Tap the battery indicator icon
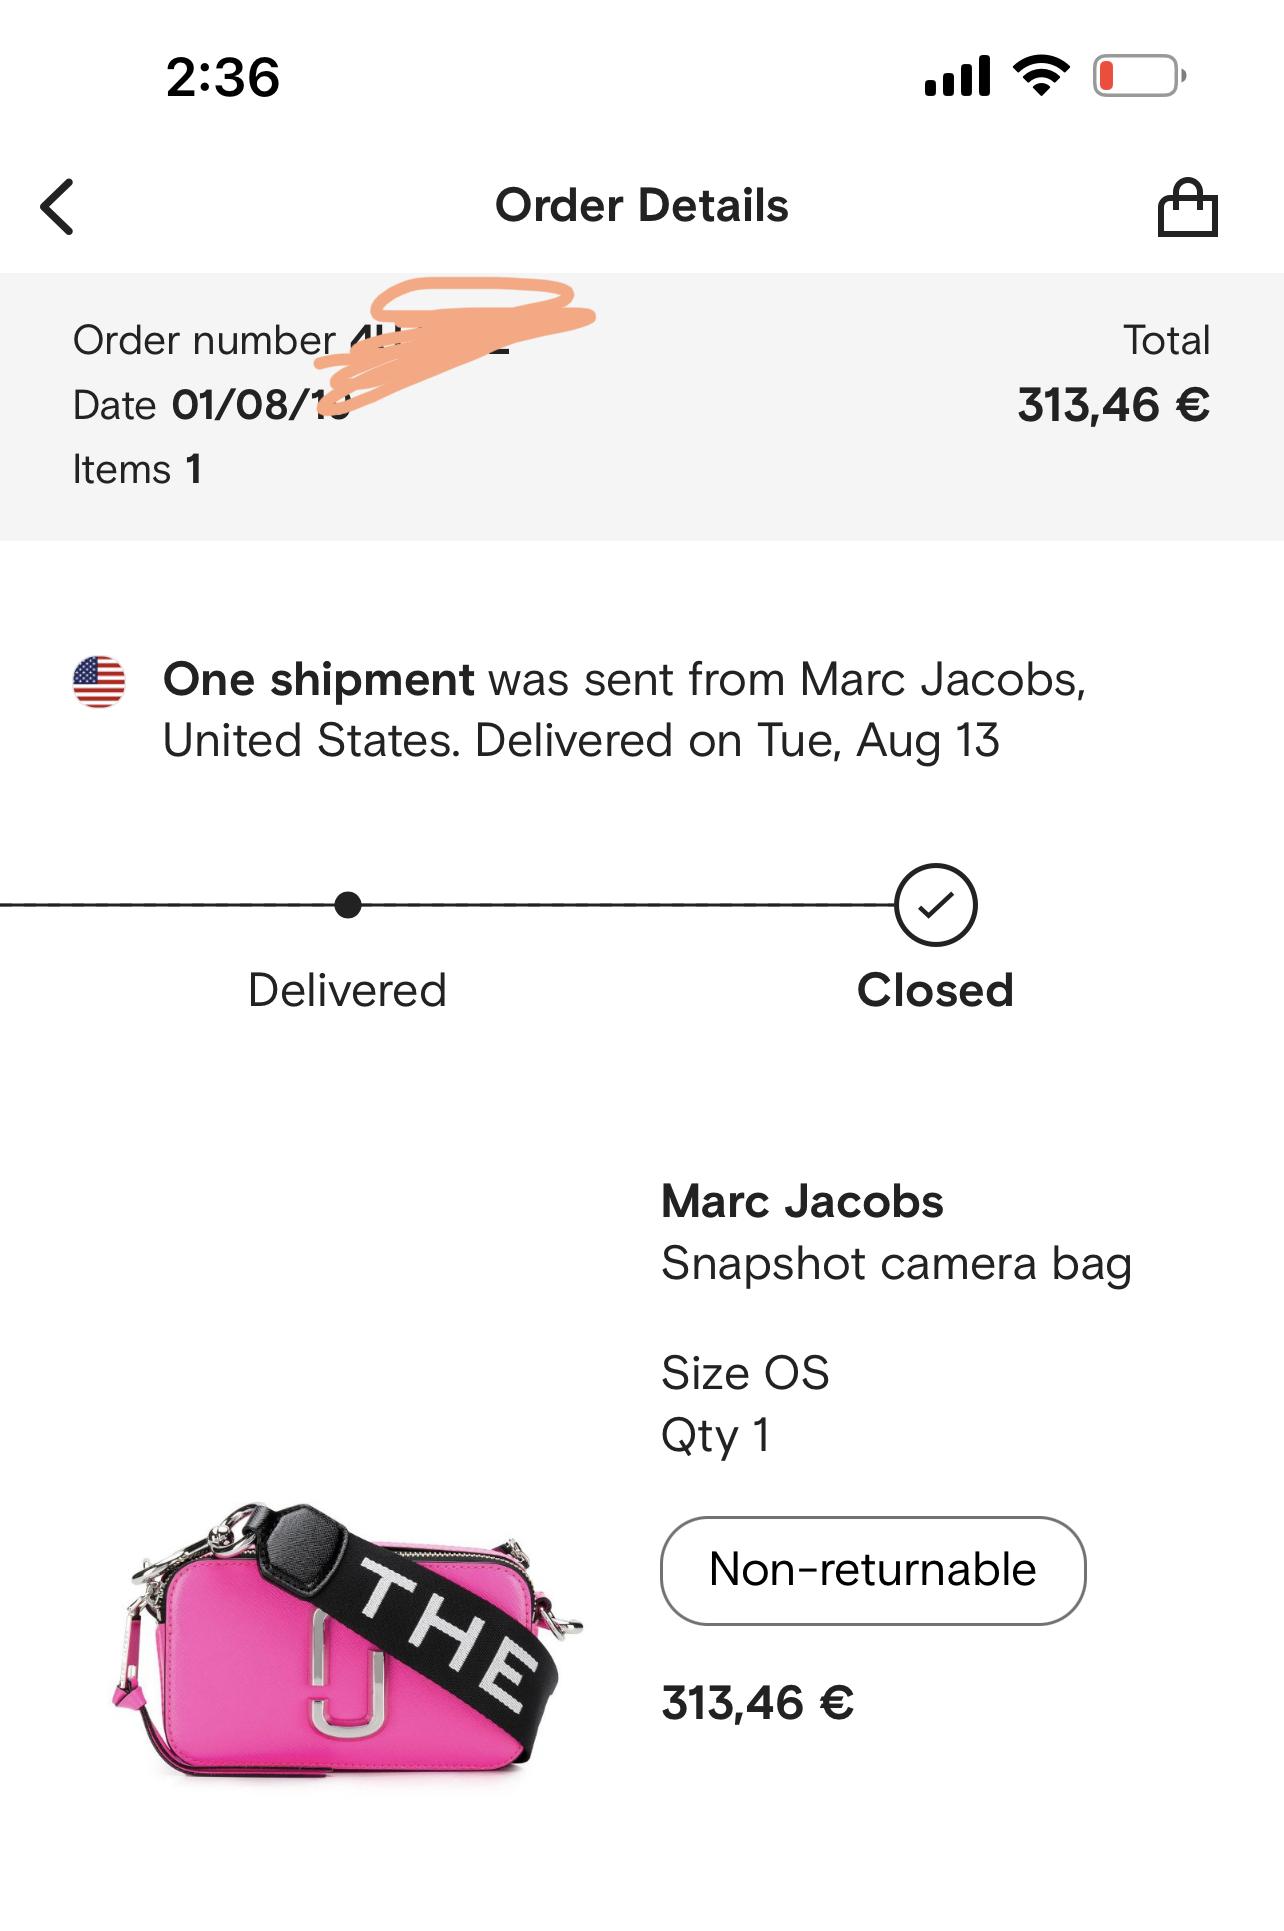 click(1138, 76)
